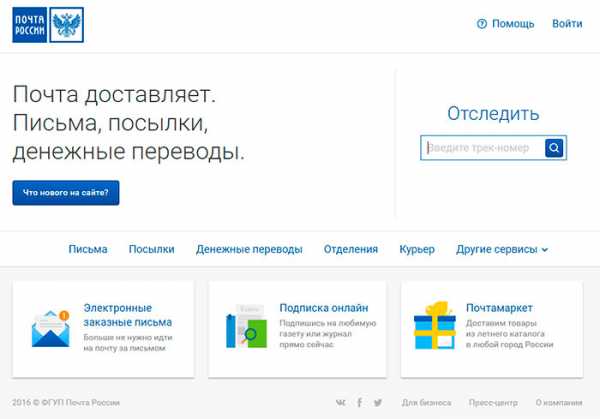
Task: Open Электронные заказные письма link
Action: coord(127,315)
